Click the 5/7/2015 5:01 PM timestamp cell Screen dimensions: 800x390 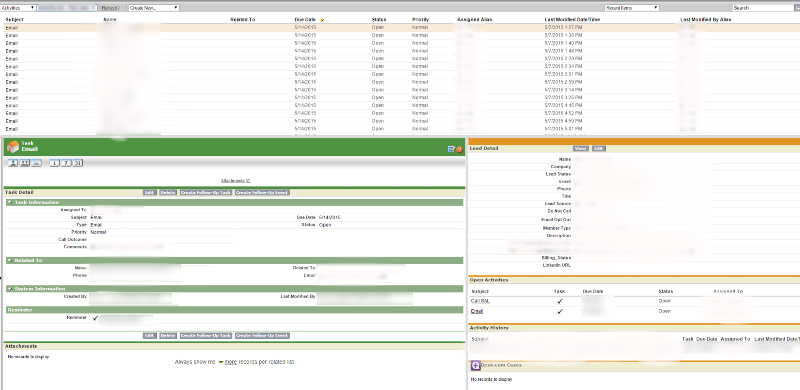click(563, 129)
